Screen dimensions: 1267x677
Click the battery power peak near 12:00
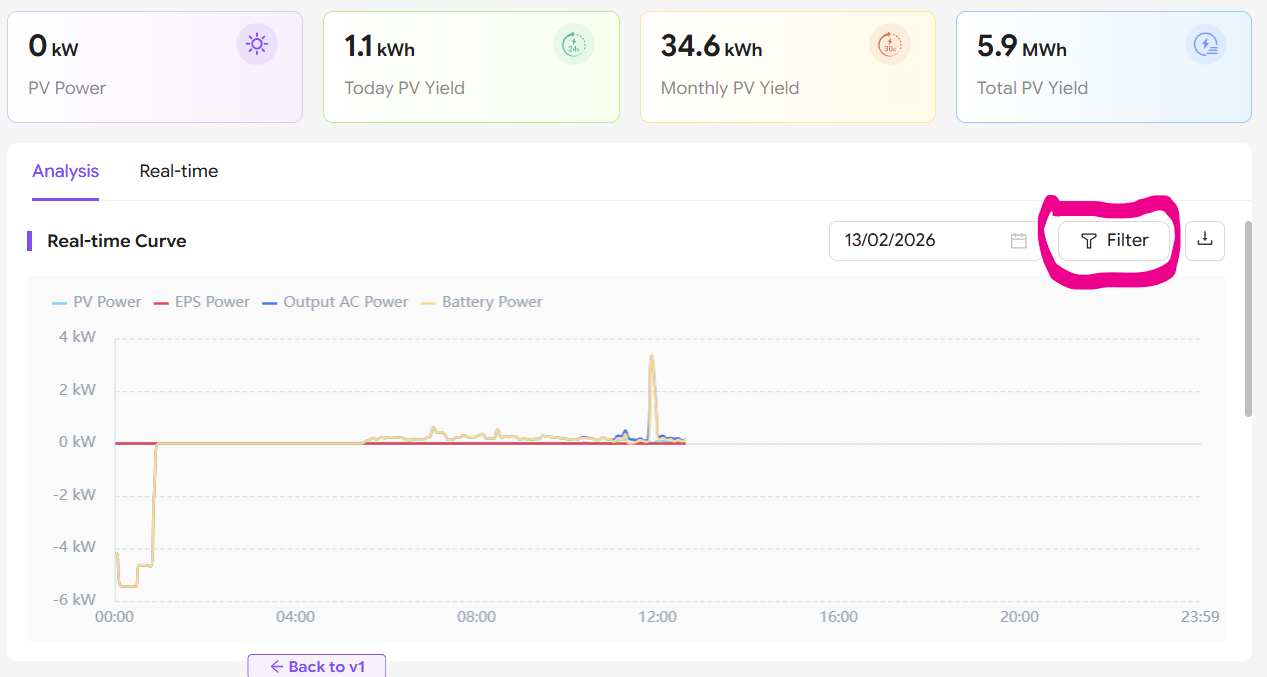coord(652,358)
